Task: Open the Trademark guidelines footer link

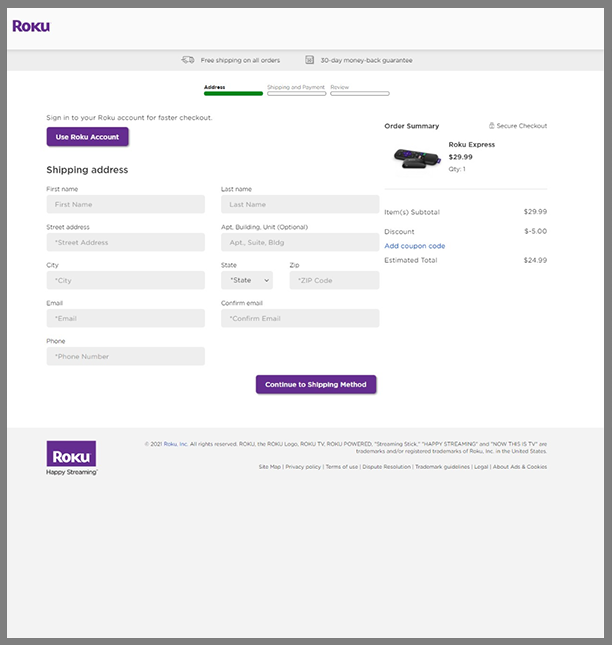Action: click(443, 467)
